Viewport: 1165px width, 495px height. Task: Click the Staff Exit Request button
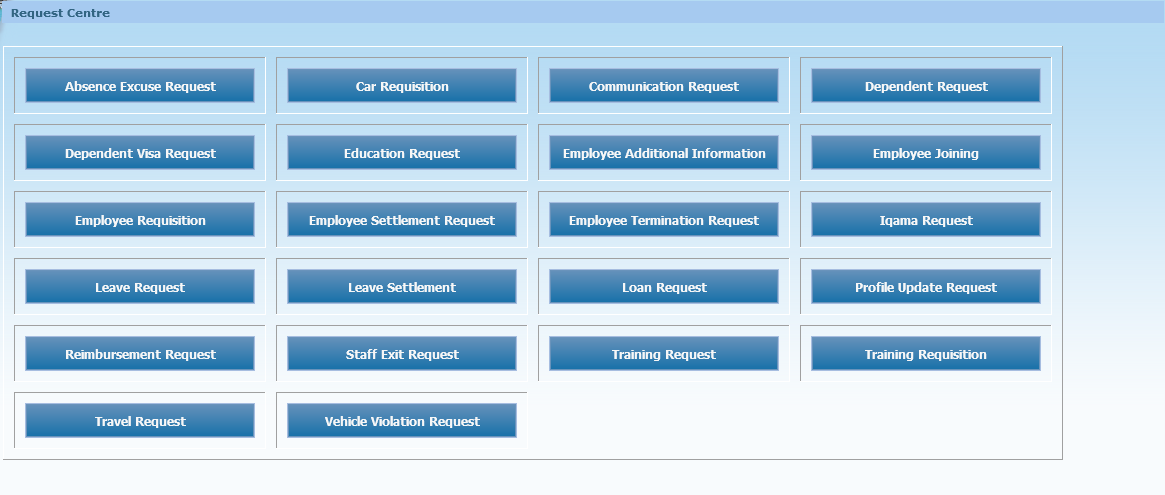click(x=402, y=354)
